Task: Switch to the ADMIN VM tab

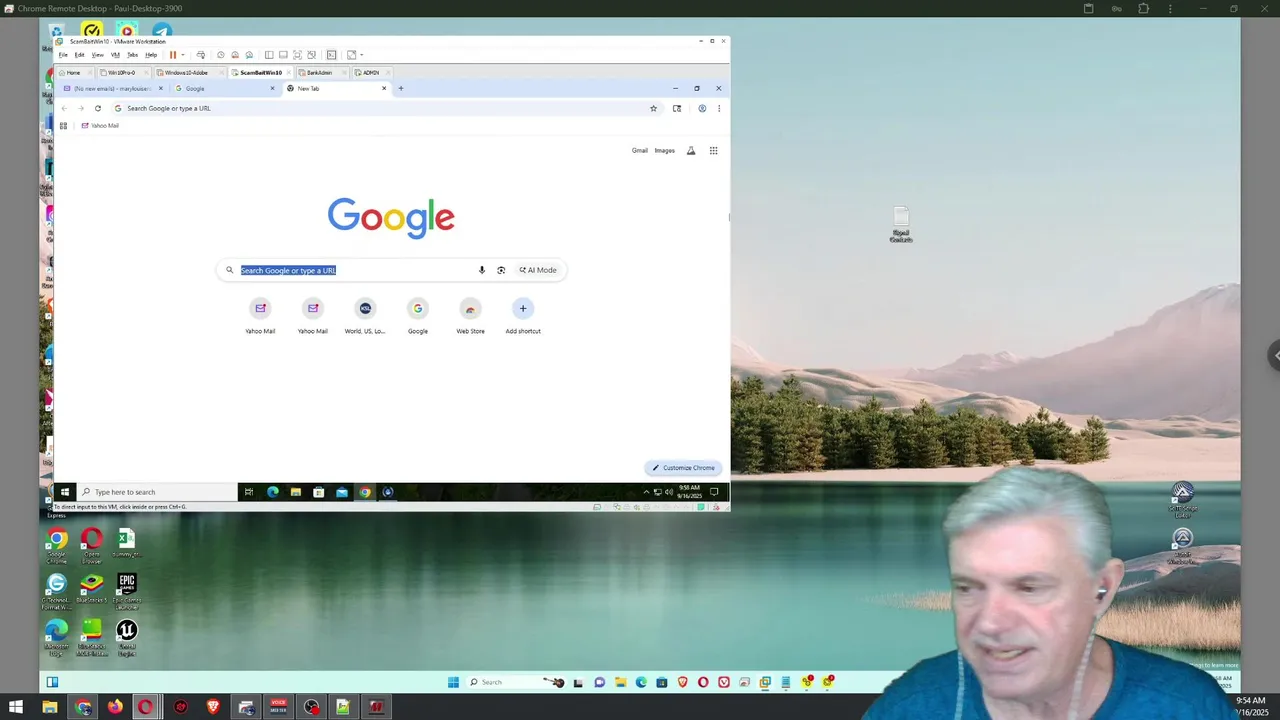Action: tap(370, 72)
